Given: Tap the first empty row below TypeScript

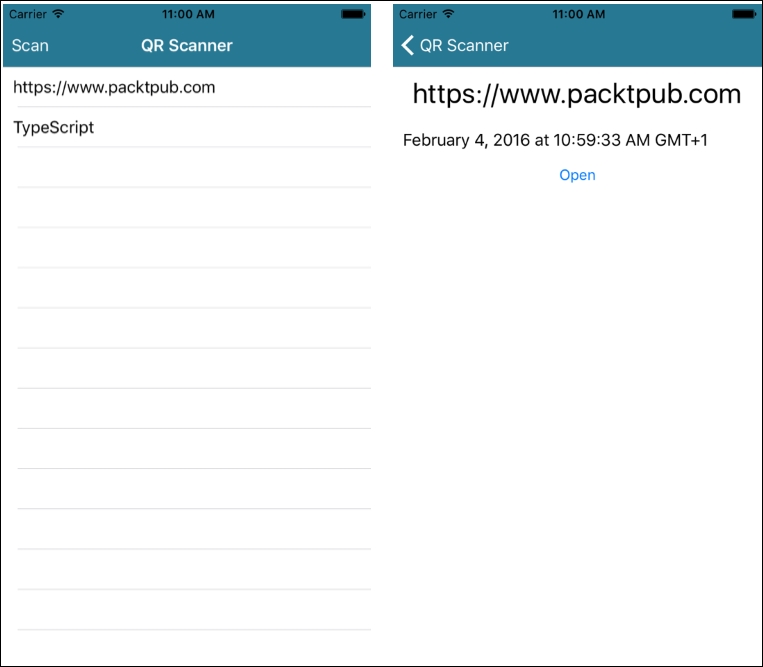Looking at the screenshot, I should click(x=190, y=167).
